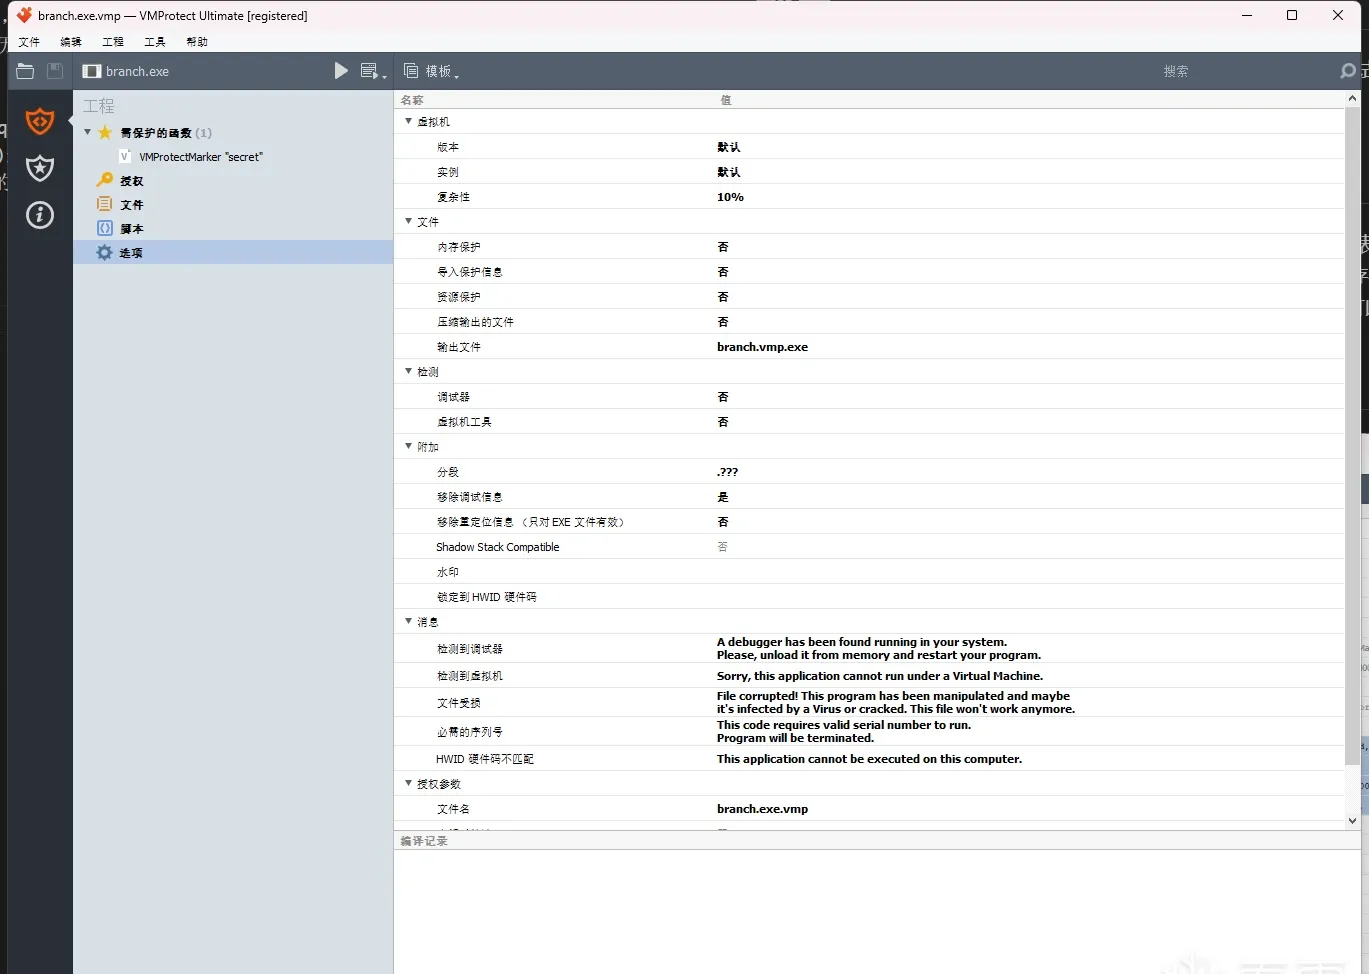Toggle the 内存保护 value 否
The height and width of the screenshot is (974, 1369).
coord(723,246)
